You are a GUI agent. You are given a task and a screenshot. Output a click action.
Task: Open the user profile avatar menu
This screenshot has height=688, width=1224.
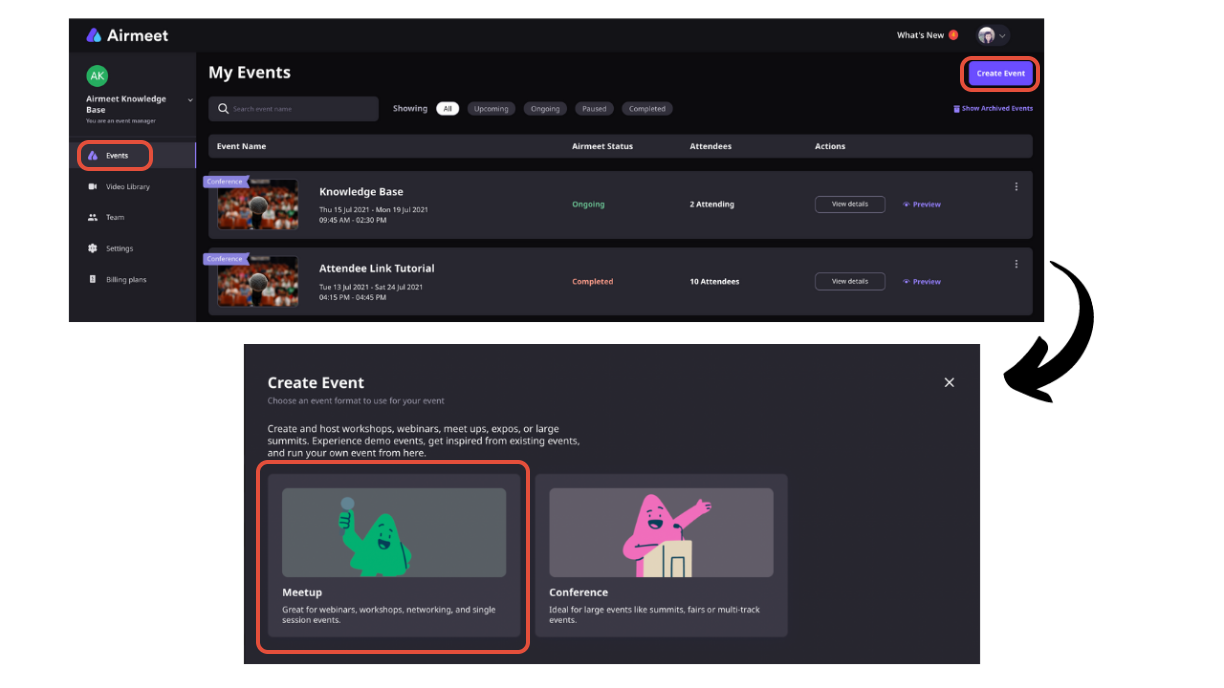click(x=993, y=35)
